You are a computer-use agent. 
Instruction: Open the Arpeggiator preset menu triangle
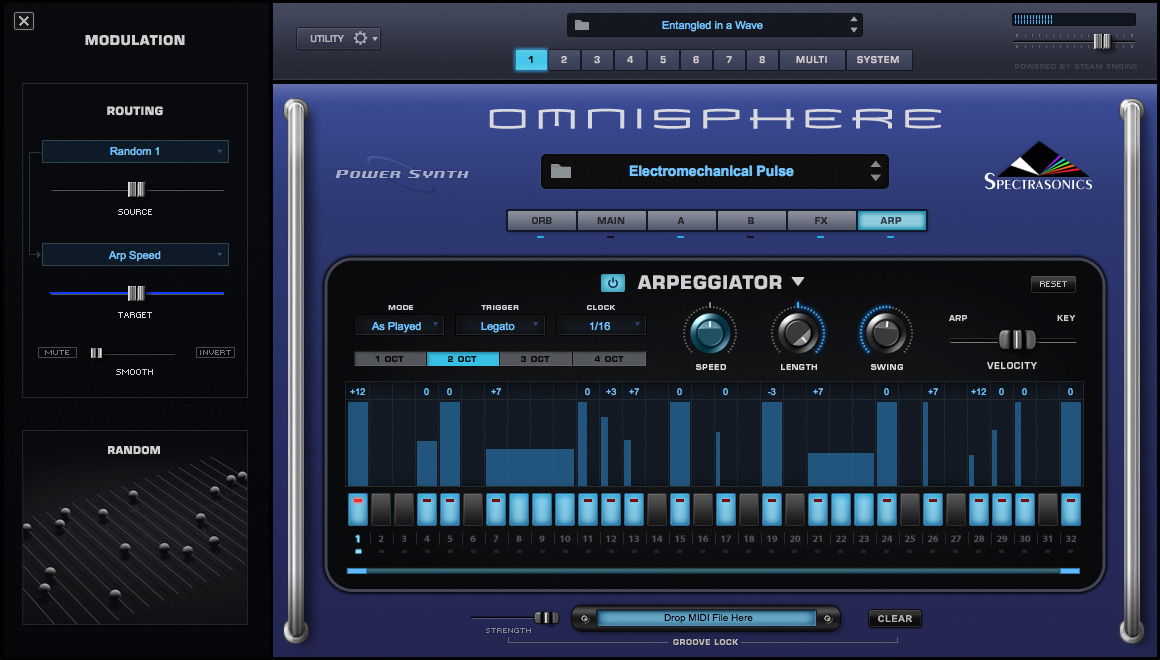coord(798,282)
